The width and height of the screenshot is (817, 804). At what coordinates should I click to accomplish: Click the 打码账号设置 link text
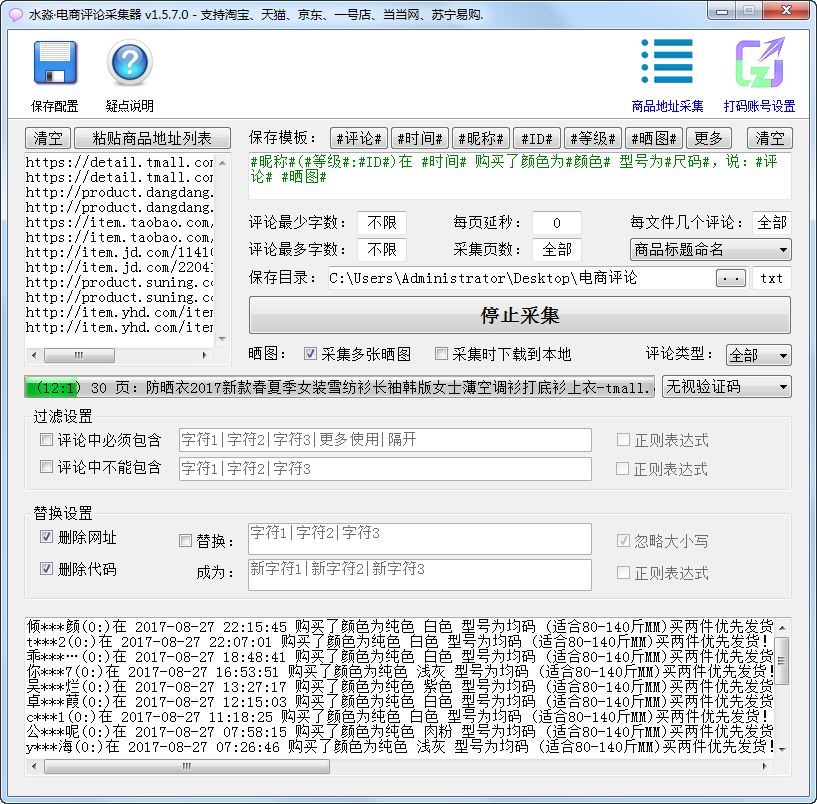click(760, 106)
